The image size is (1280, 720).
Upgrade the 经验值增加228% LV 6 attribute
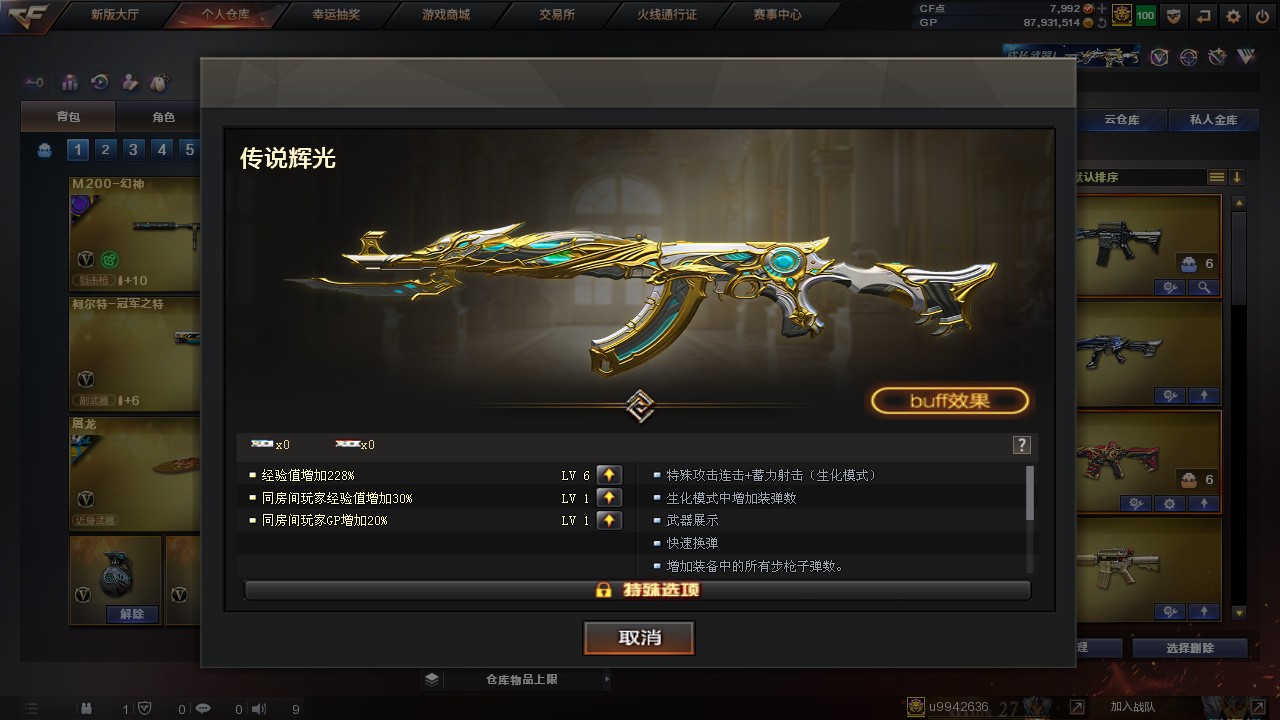tap(608, 475)
